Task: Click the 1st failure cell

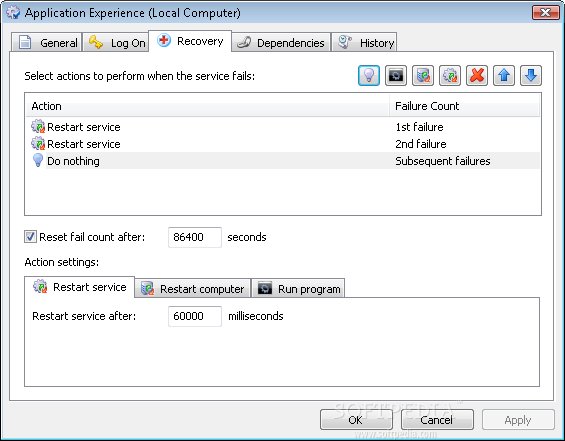Action: 419,127
